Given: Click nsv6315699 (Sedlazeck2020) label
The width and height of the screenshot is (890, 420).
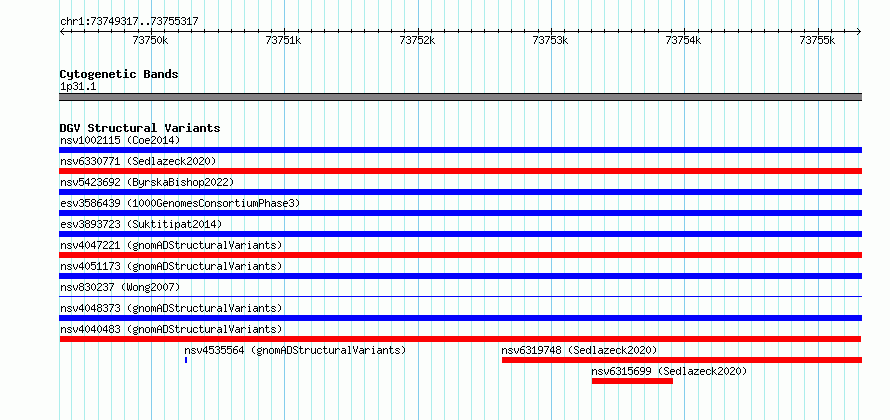Looking at the screenshot, I should coord(669,371).
